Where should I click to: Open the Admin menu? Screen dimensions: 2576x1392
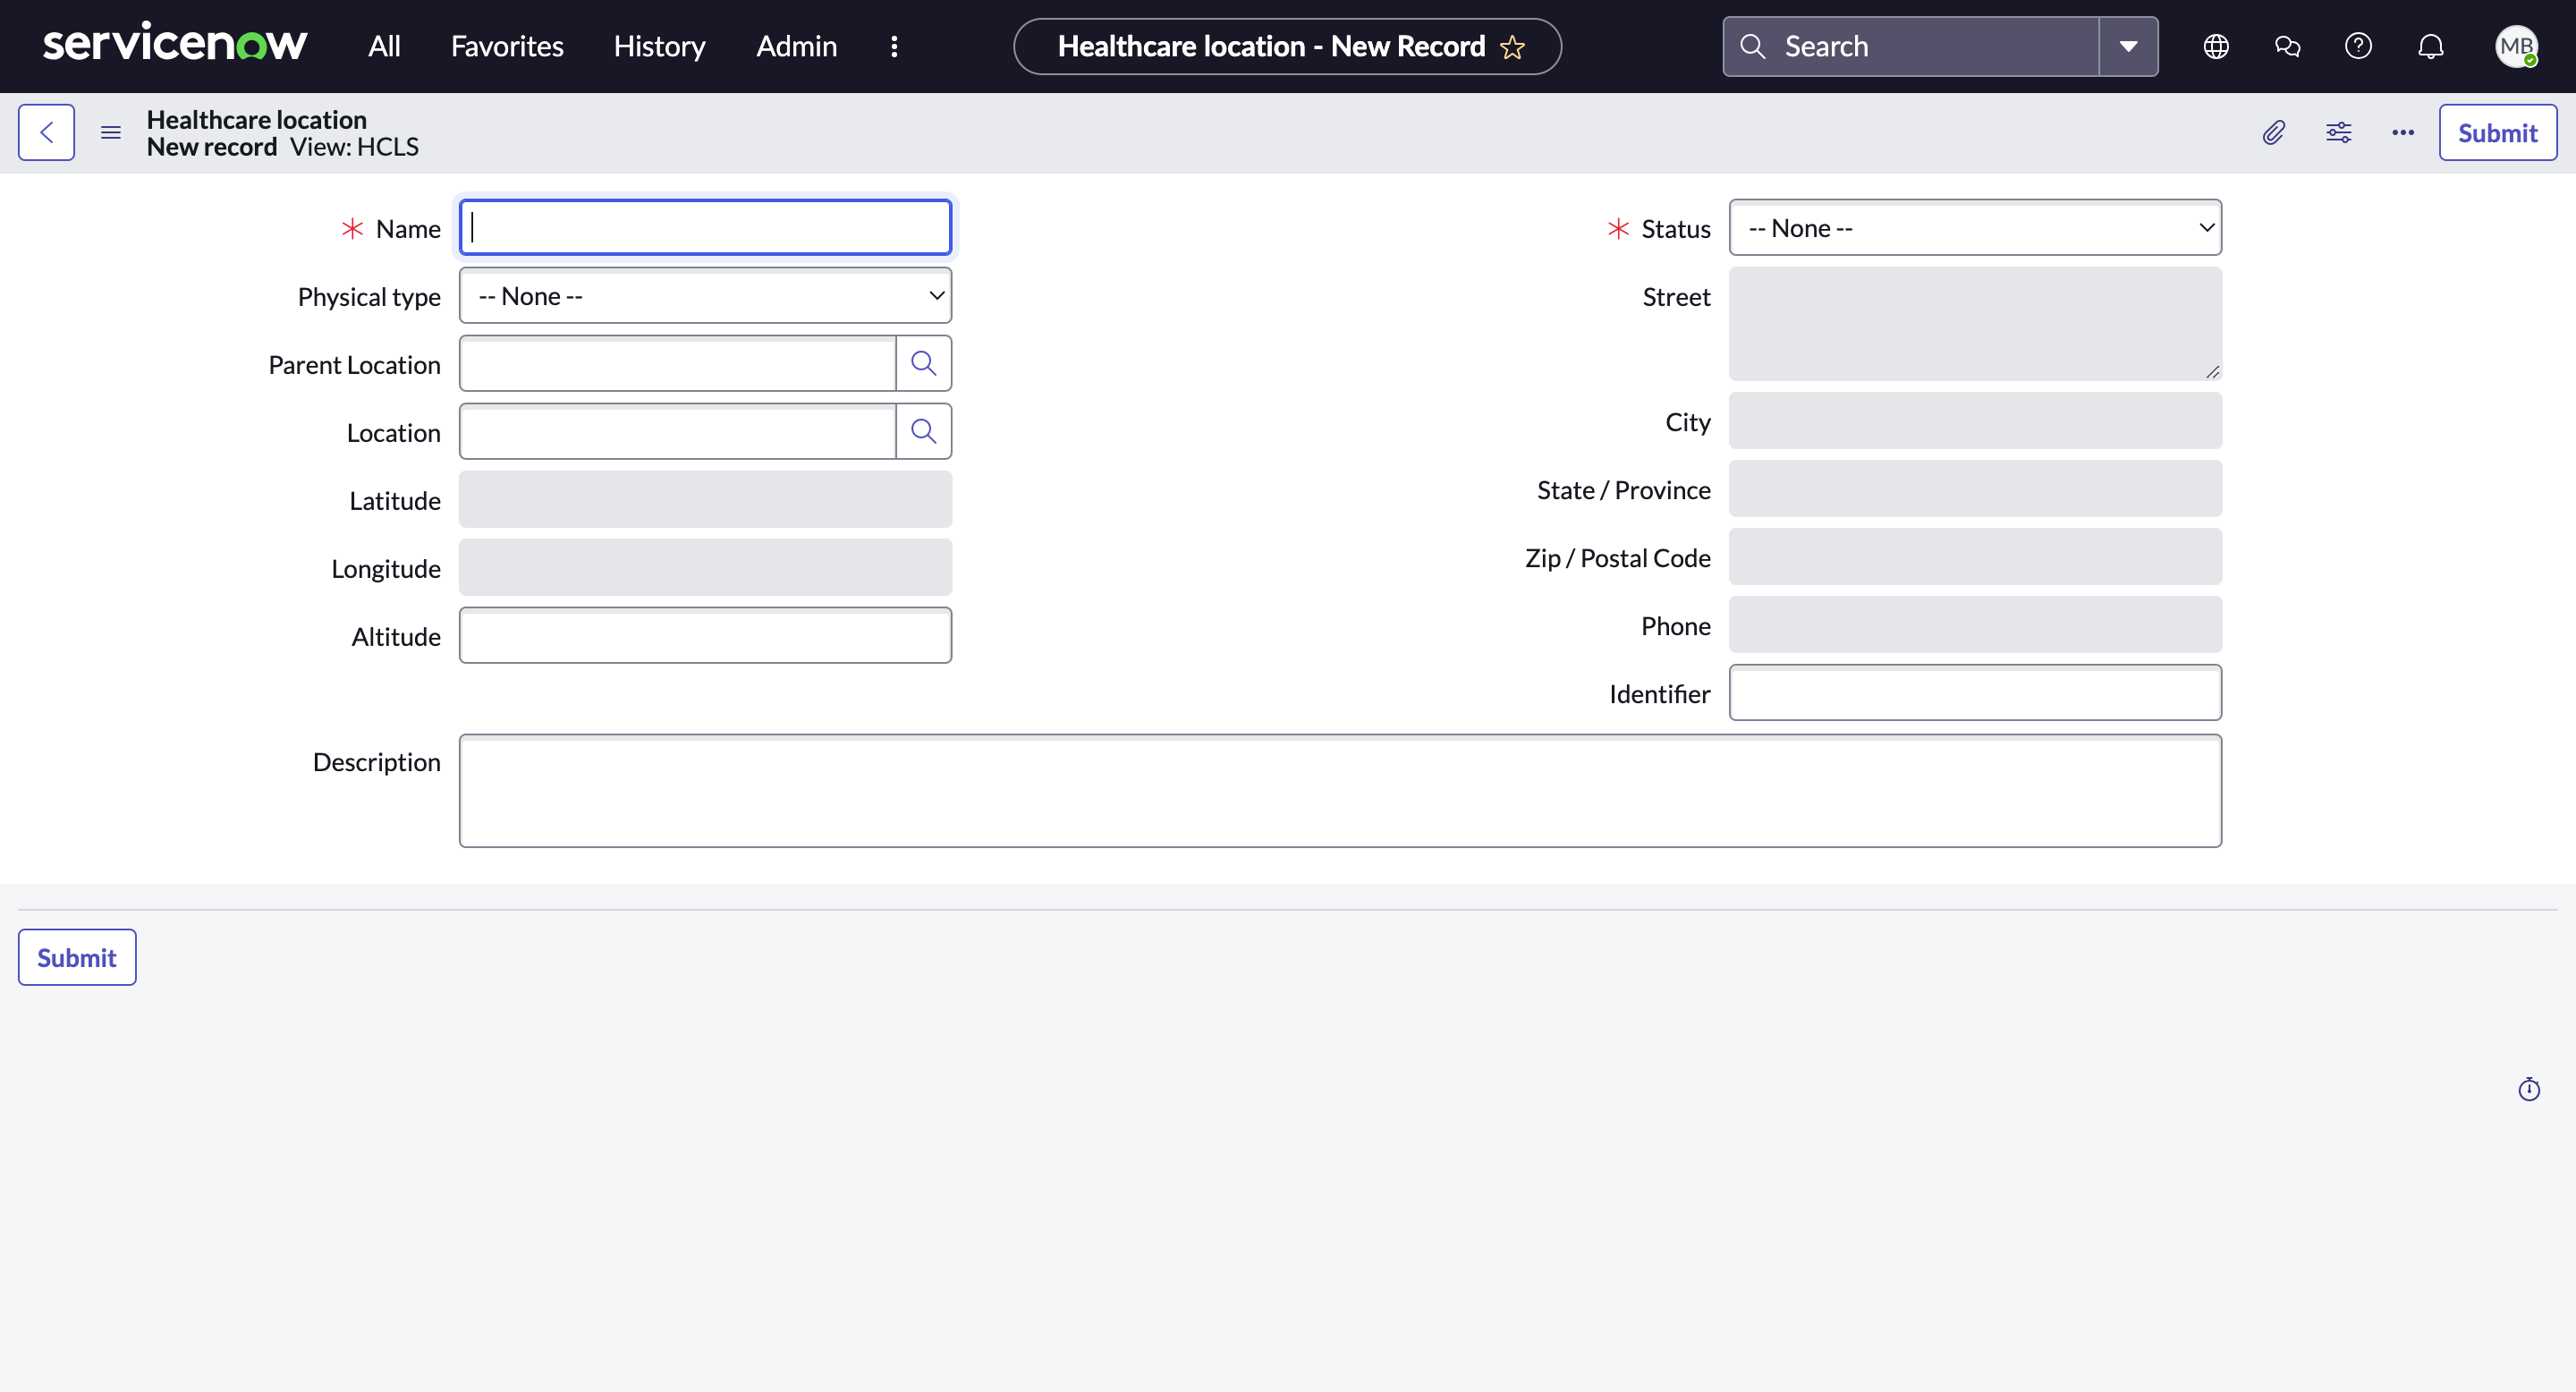tap(796, 46)
